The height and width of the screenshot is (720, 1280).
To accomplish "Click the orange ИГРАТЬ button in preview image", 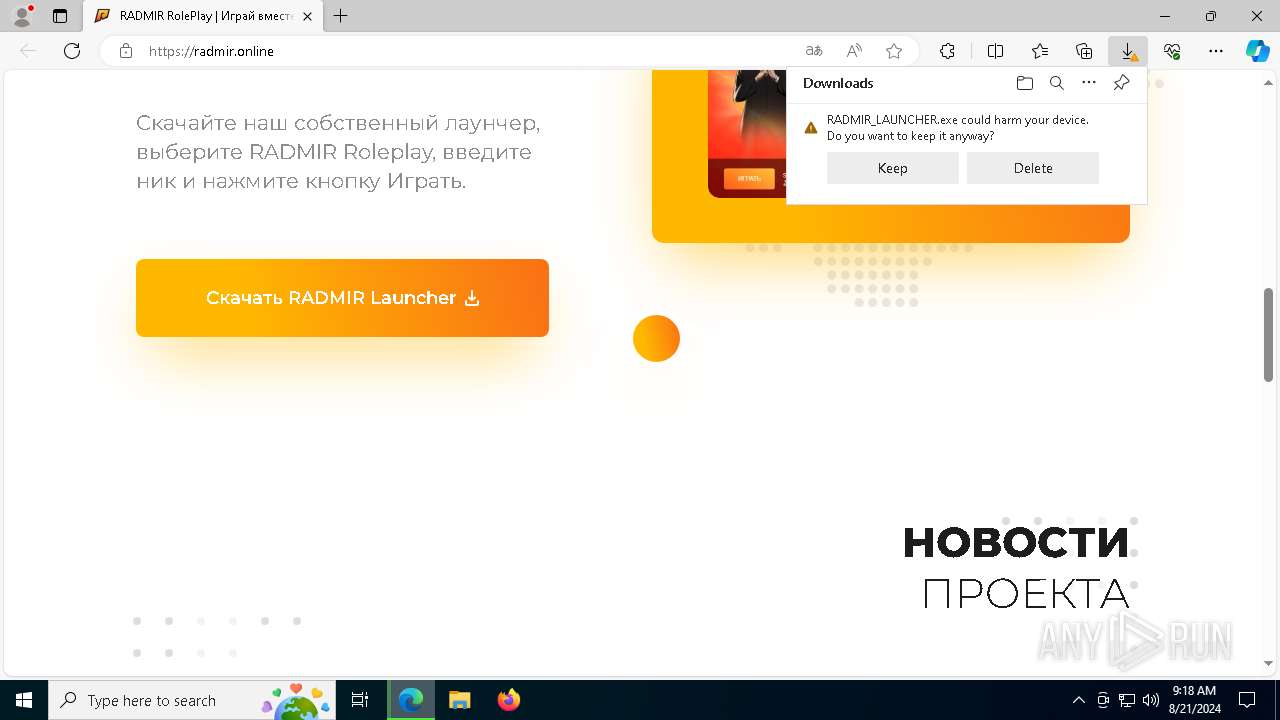I will (749, 179).
